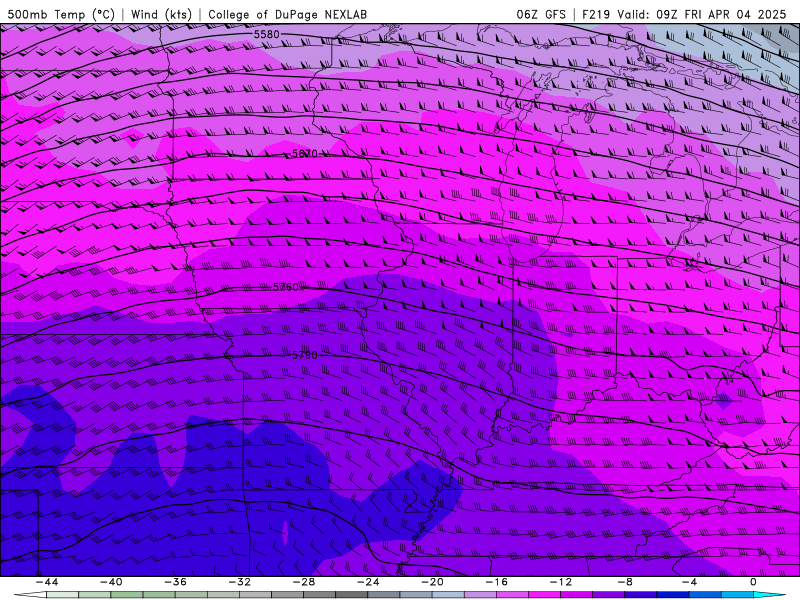The image size is (800, 600).
Task: Click the -4 colorbar tick label
Action: pos(689,582)
